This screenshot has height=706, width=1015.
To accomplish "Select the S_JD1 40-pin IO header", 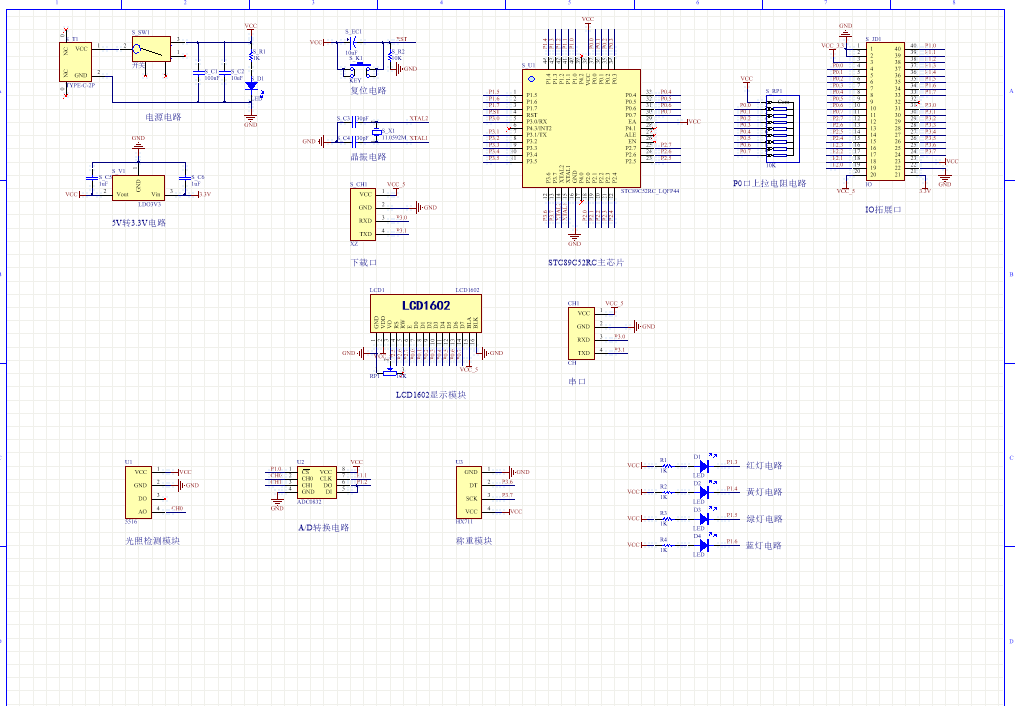I will point(885,110).
